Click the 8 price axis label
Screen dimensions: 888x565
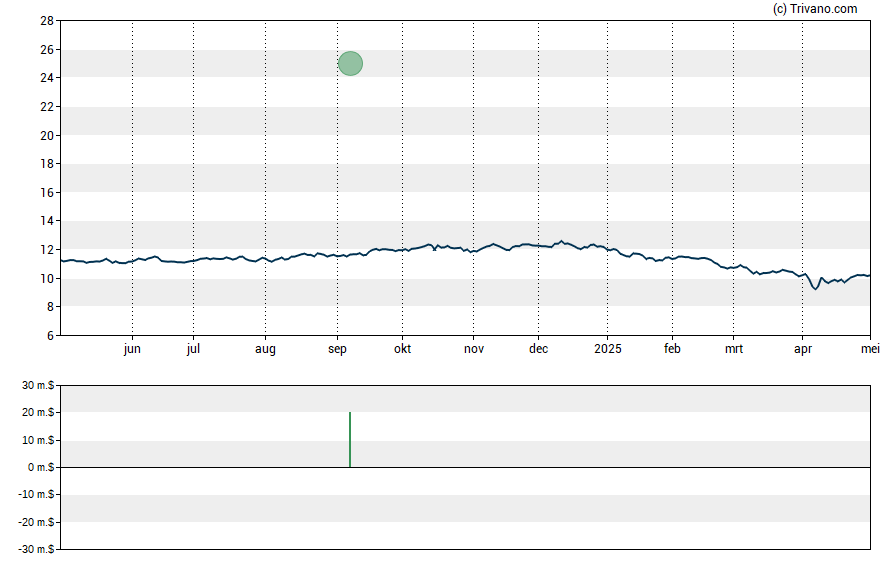click(x=50, y=307)
